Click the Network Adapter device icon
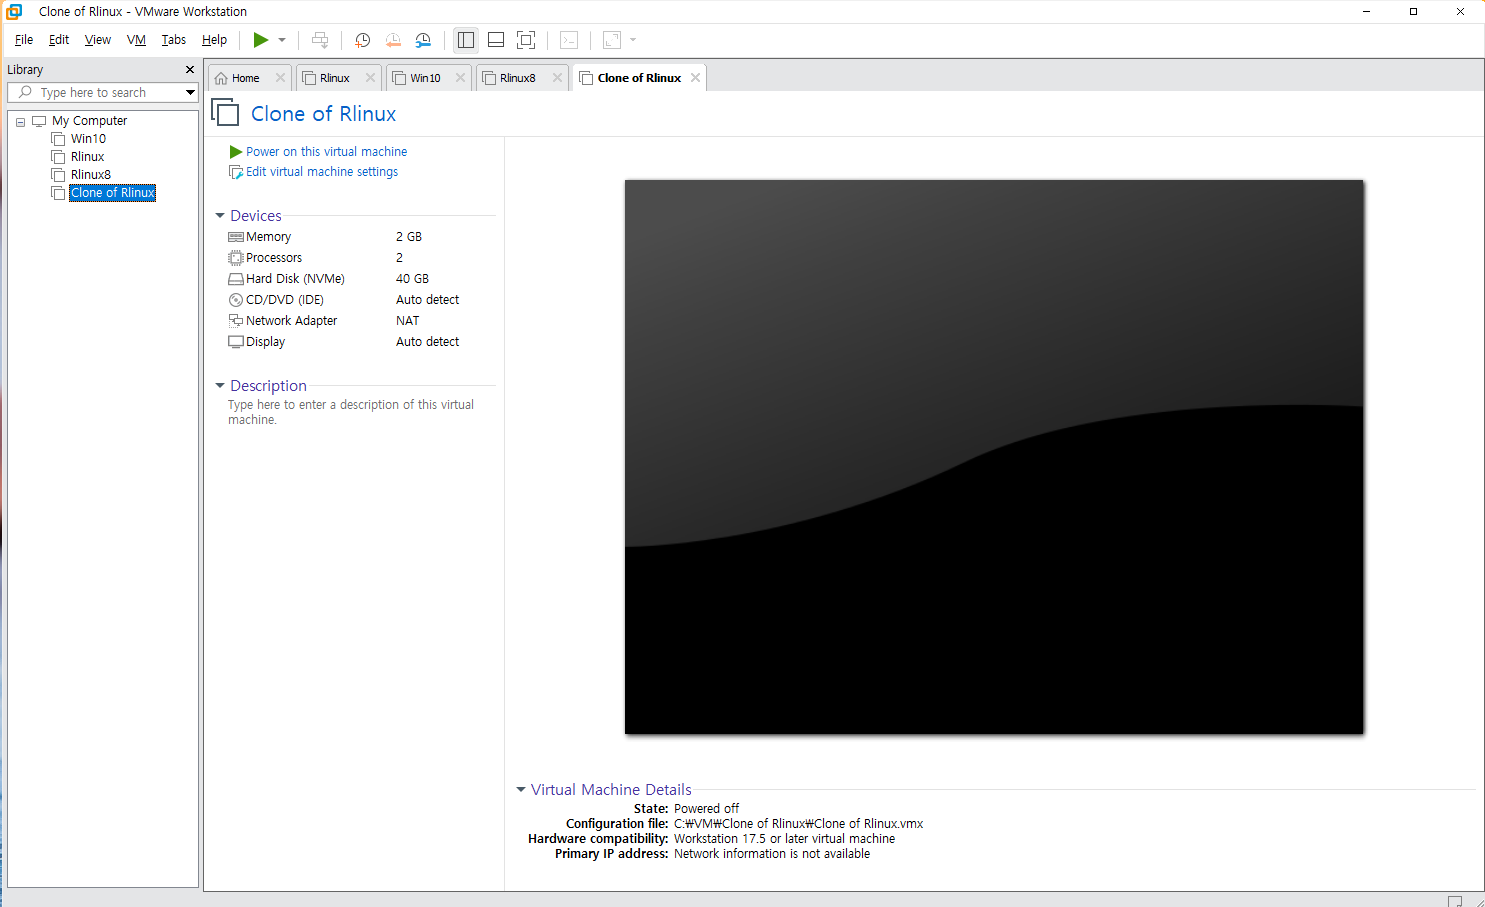 (236, 321)
